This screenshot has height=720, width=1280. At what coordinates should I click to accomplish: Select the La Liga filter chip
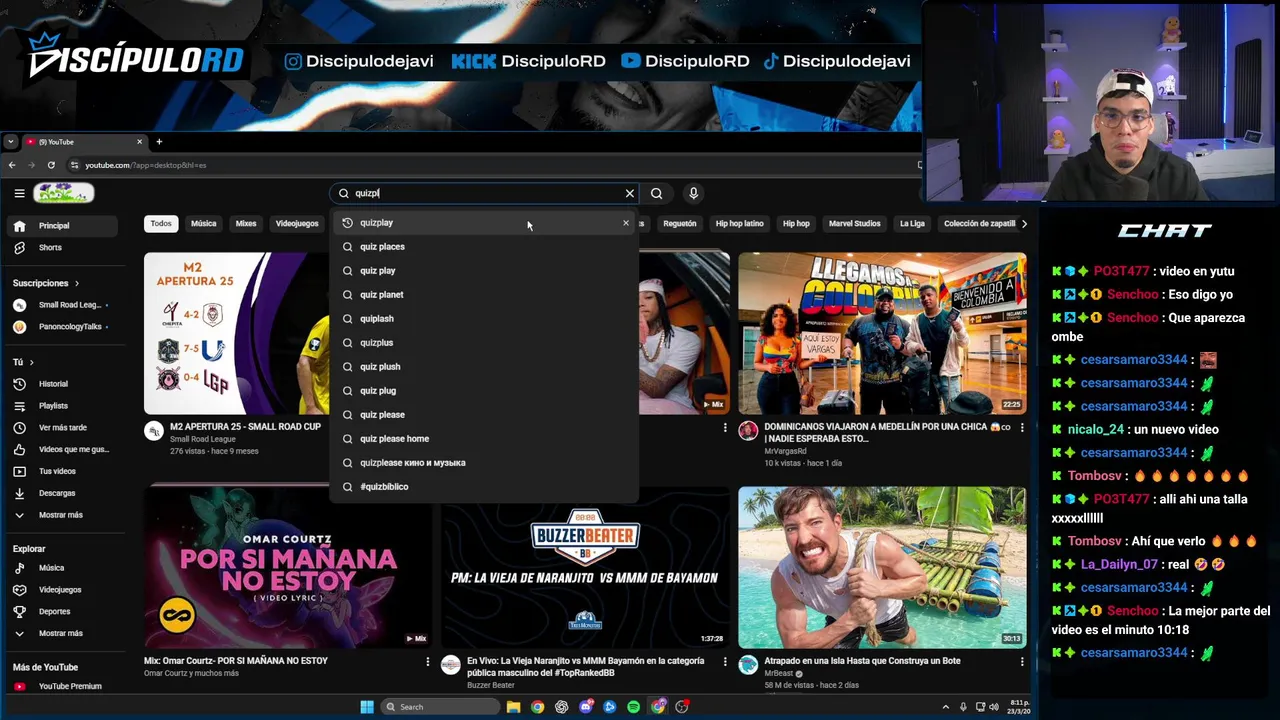click(x=912, y=224)
